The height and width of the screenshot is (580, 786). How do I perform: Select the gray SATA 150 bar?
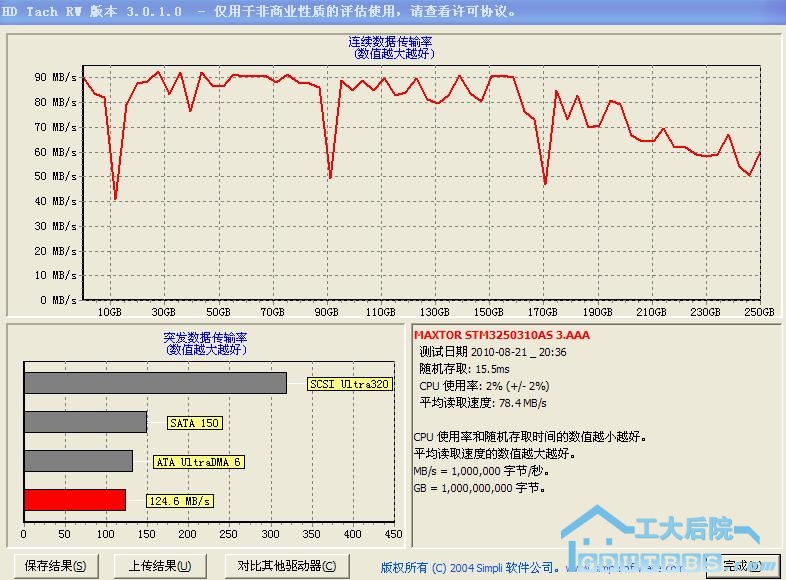[x=86, y=422]
